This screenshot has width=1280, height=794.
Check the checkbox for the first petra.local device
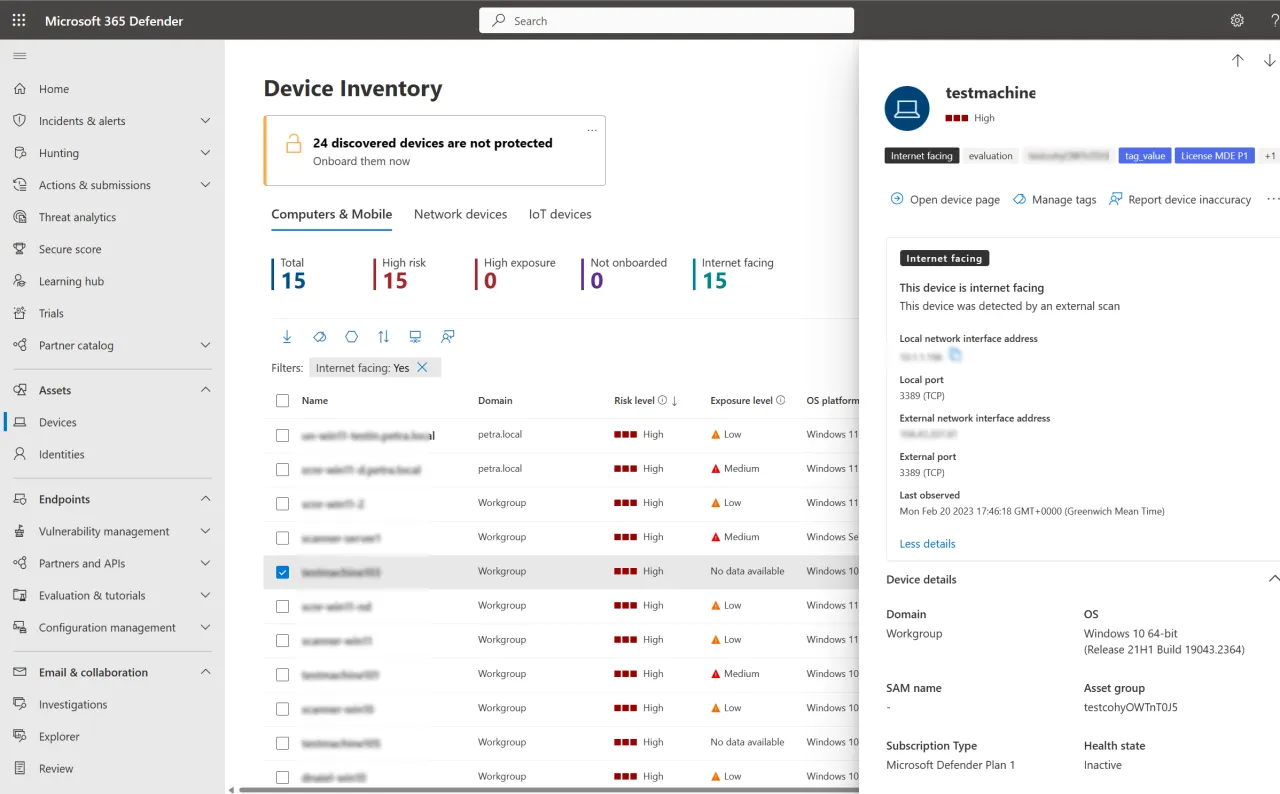click(x=281, y=434)
